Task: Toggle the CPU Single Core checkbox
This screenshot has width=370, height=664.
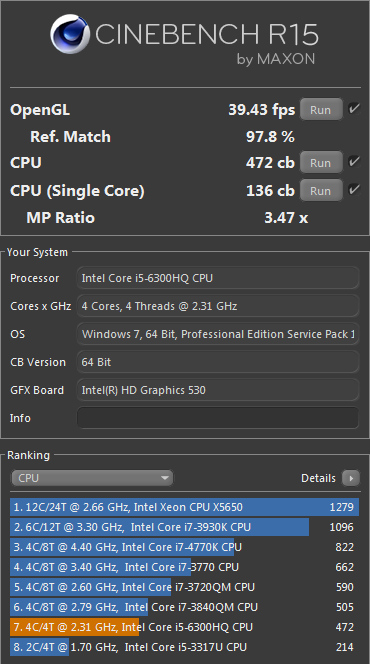Action: point(354,190)
